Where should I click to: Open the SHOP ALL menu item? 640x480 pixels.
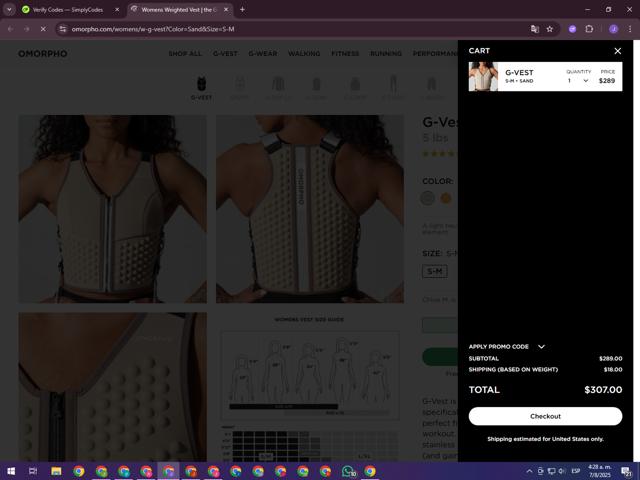point(185,53)
